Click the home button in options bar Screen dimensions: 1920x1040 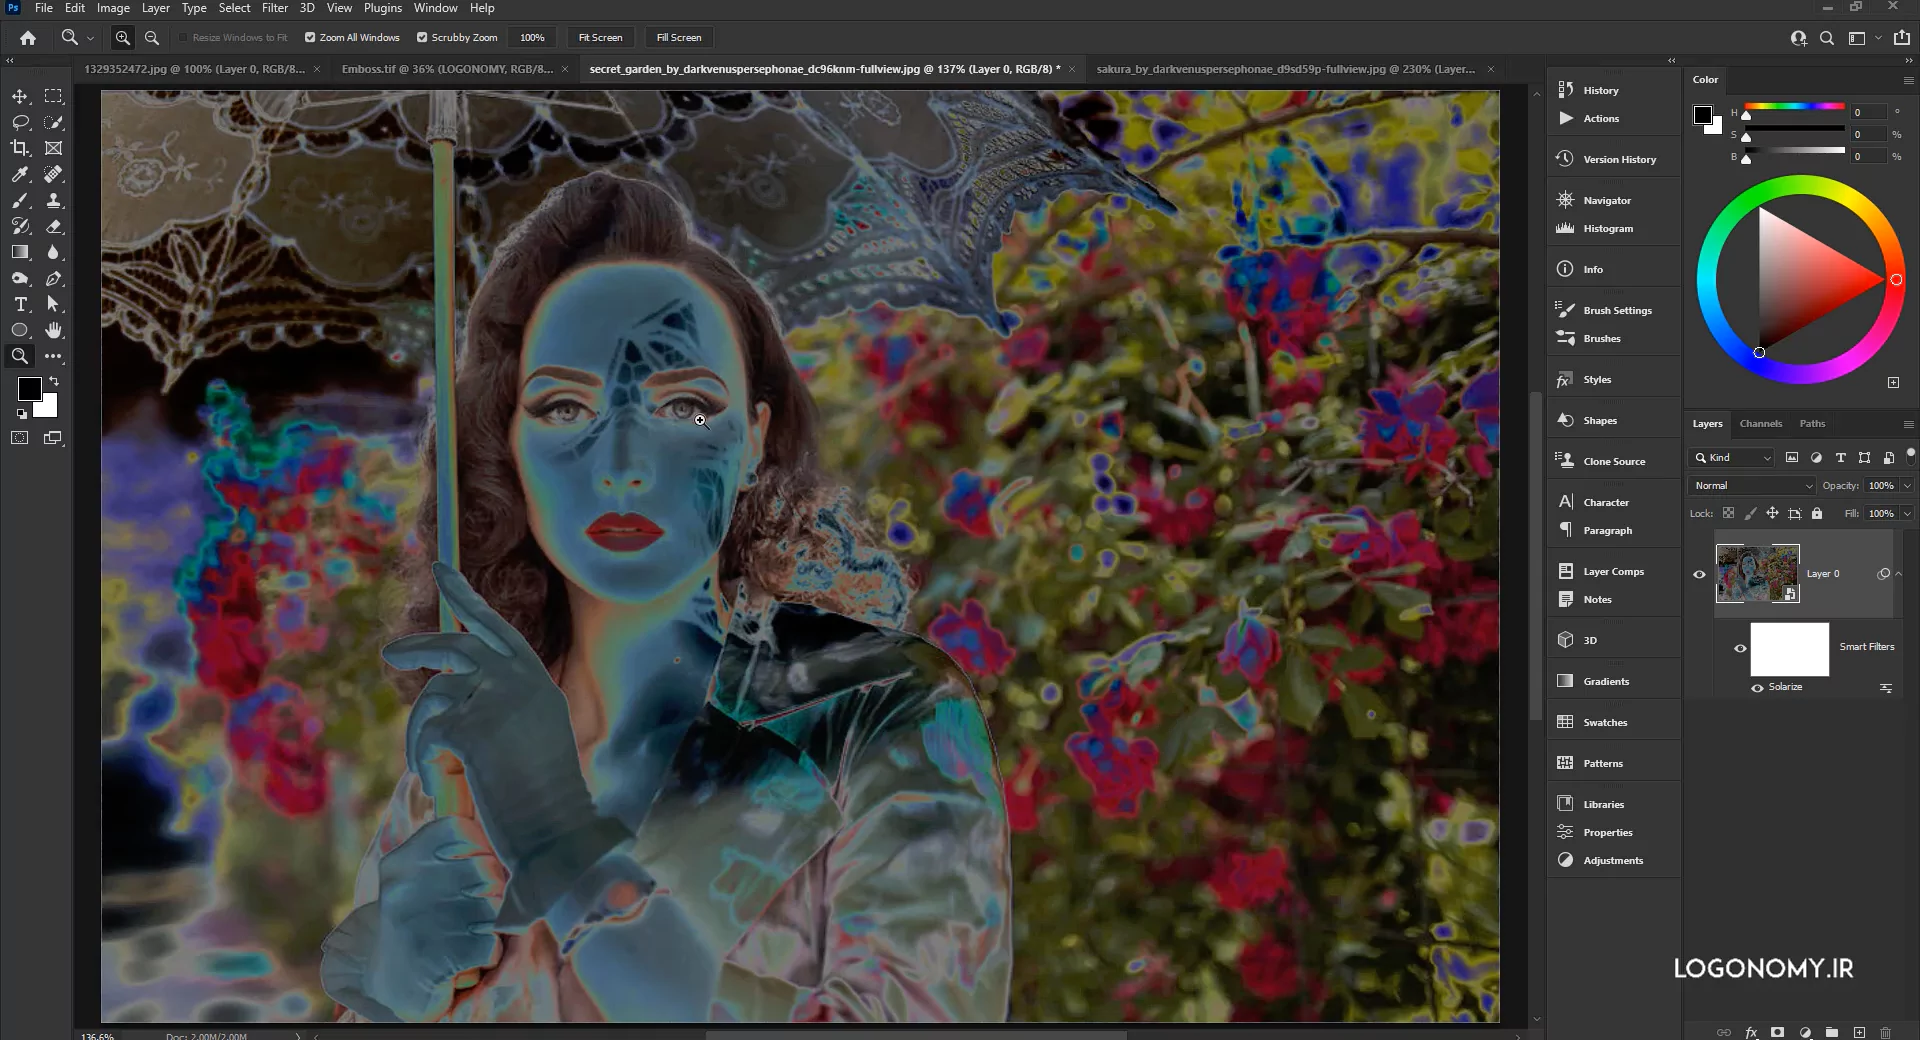click(28, 37)
